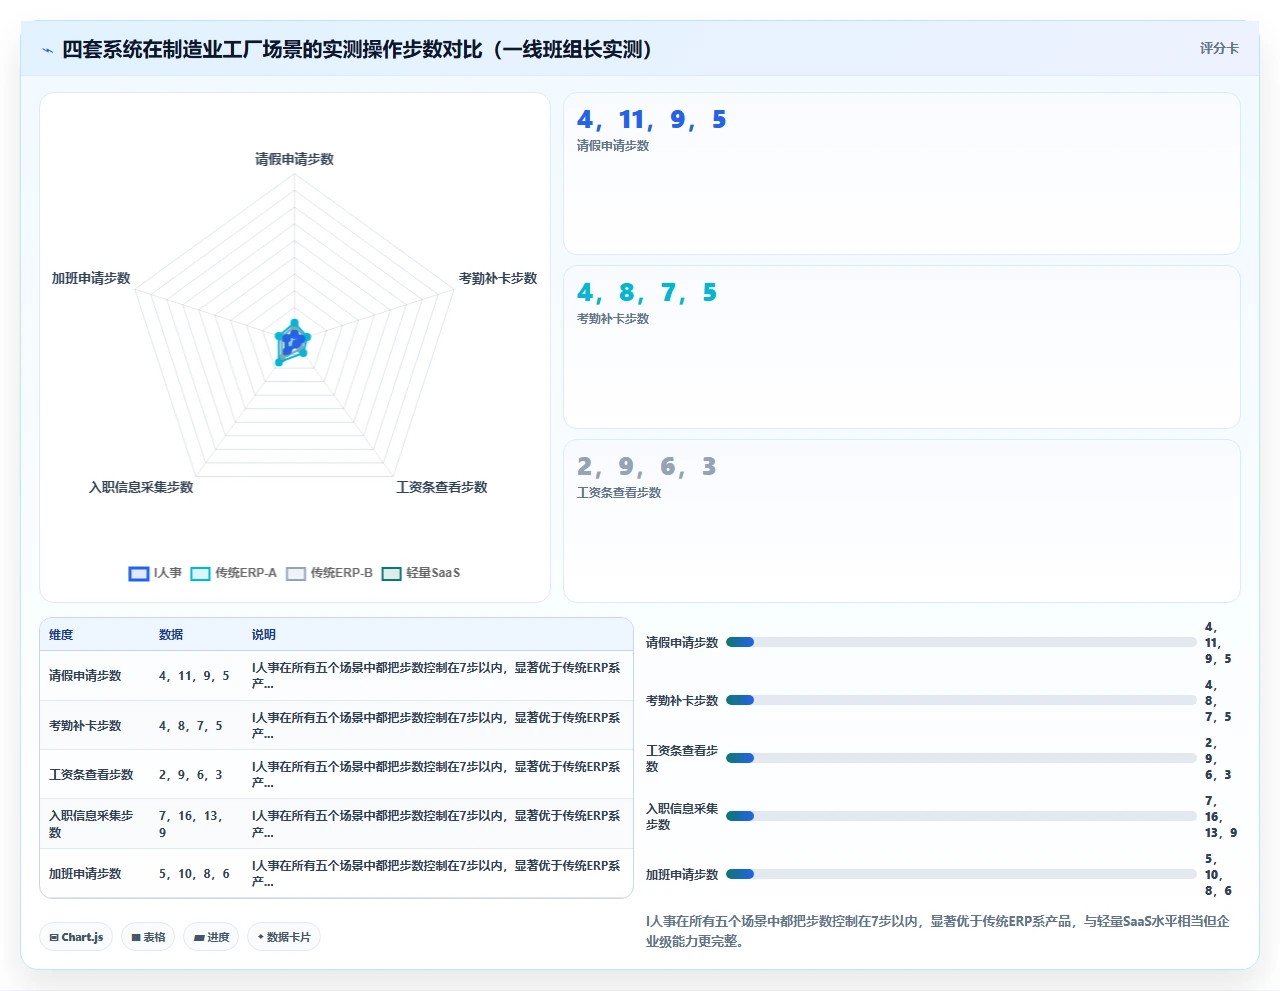Click the 轻量SaaS teal legend color box
Viewport: 1280px width, 991px height.
click(392, 573)
